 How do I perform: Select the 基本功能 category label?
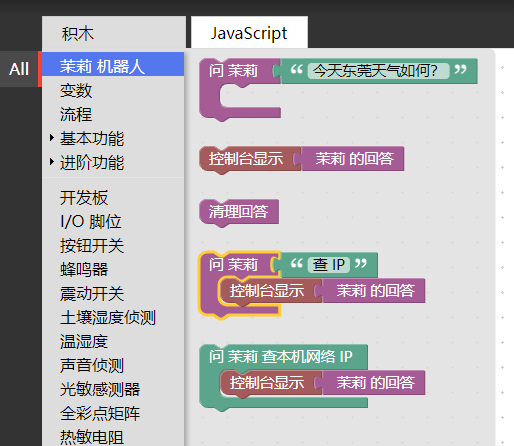[92, 138]
